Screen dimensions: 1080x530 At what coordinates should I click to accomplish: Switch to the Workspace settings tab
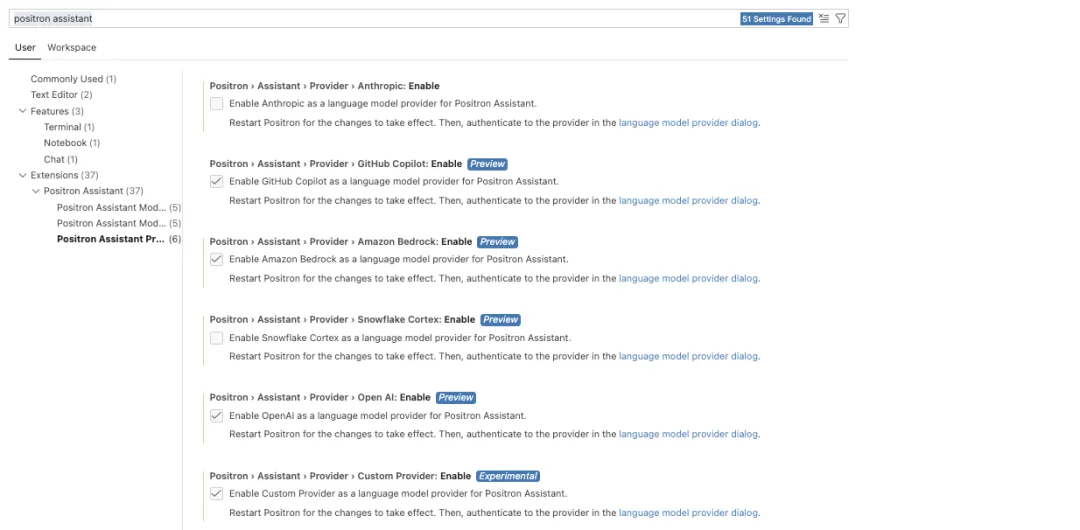72,48
